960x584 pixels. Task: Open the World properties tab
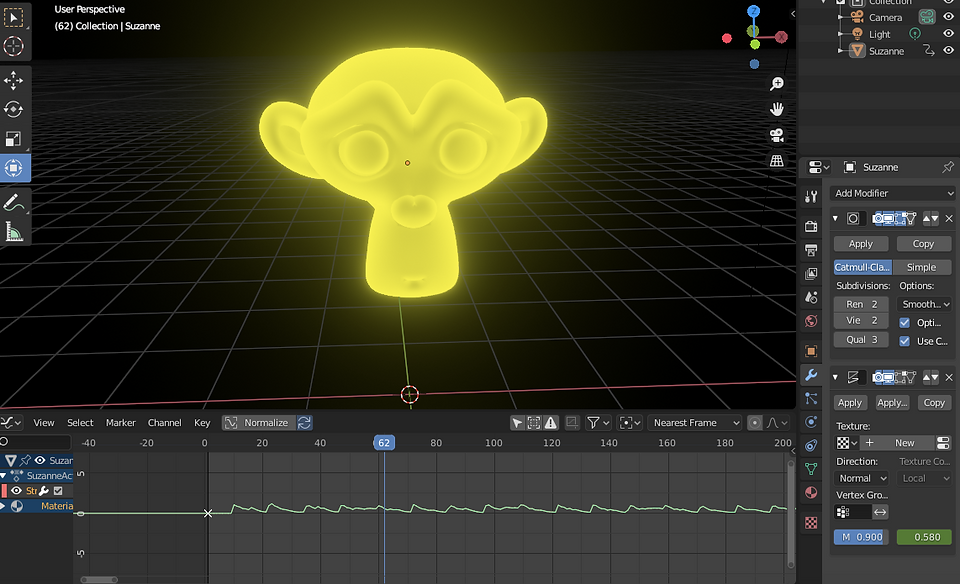click(x=811, y=321)
